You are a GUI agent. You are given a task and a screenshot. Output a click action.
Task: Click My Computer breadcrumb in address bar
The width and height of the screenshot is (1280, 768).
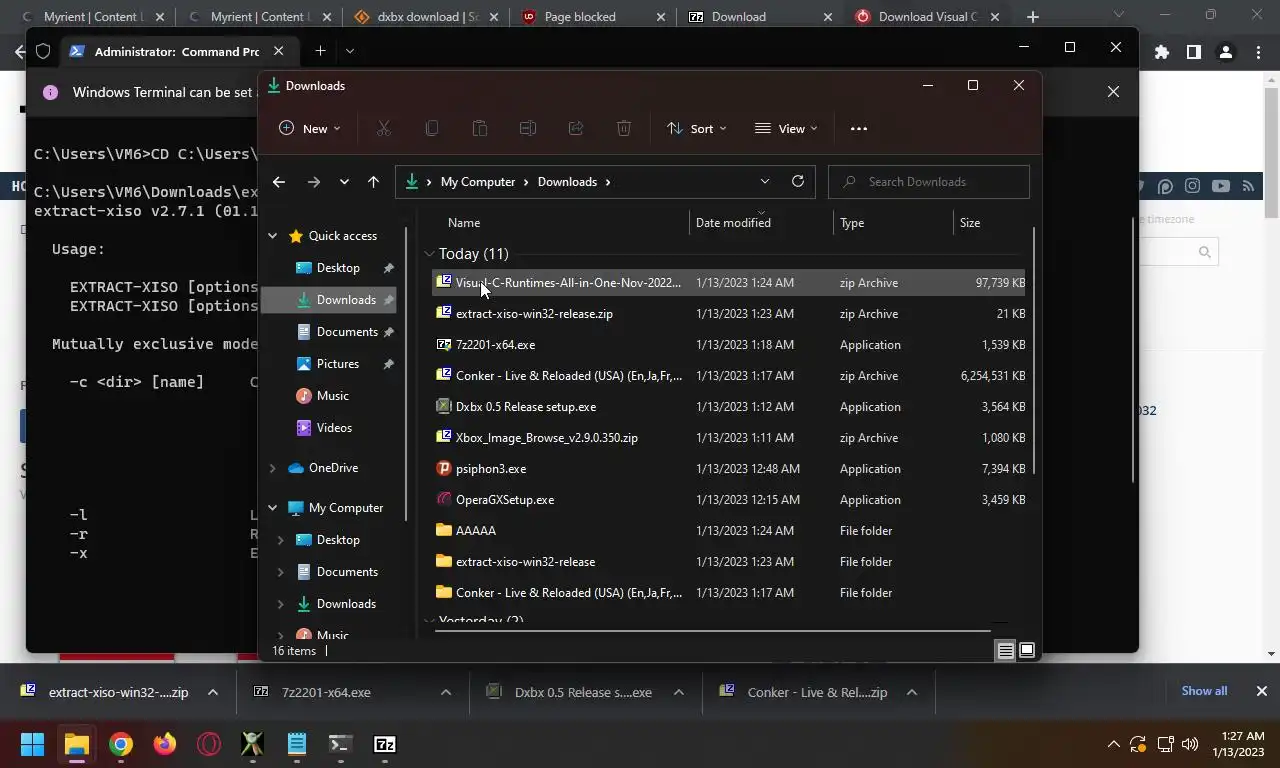pyautogui.click(x=478, y=182)
